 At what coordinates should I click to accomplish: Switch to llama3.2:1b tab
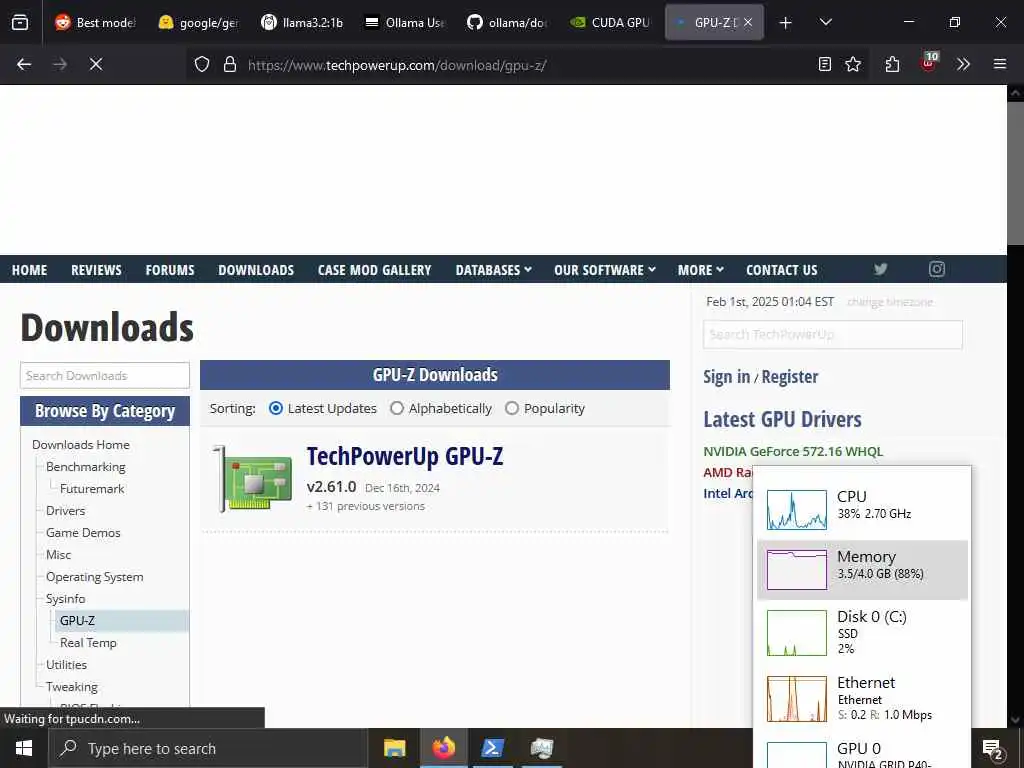[x=302, y=22]
